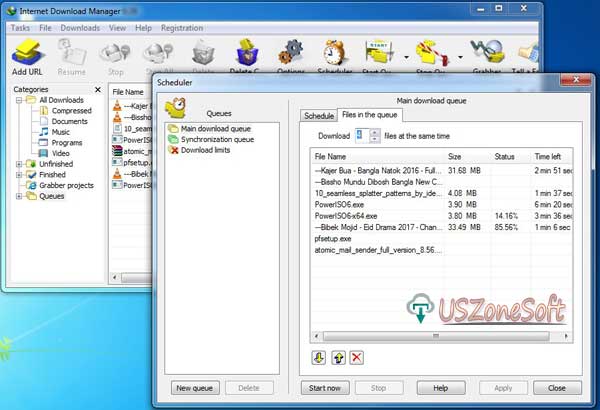Select Music category
The image size is (600, 410).
click(55, 132)
